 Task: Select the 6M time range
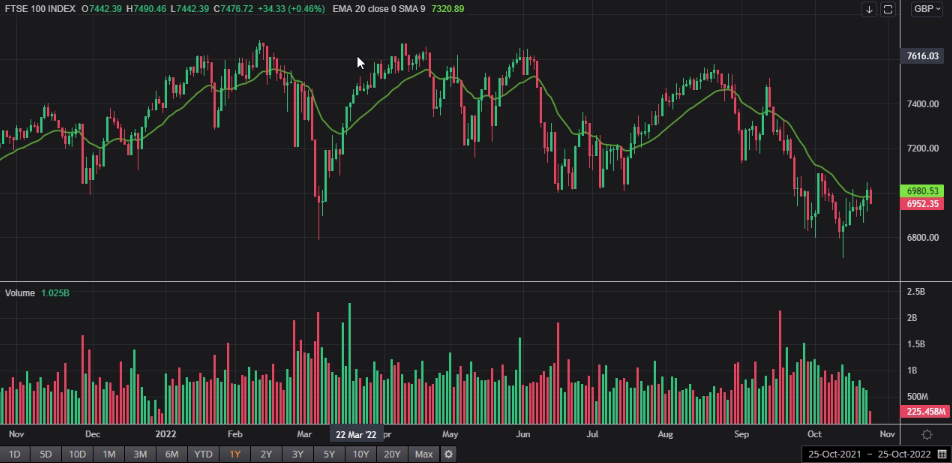pos(172,454)
